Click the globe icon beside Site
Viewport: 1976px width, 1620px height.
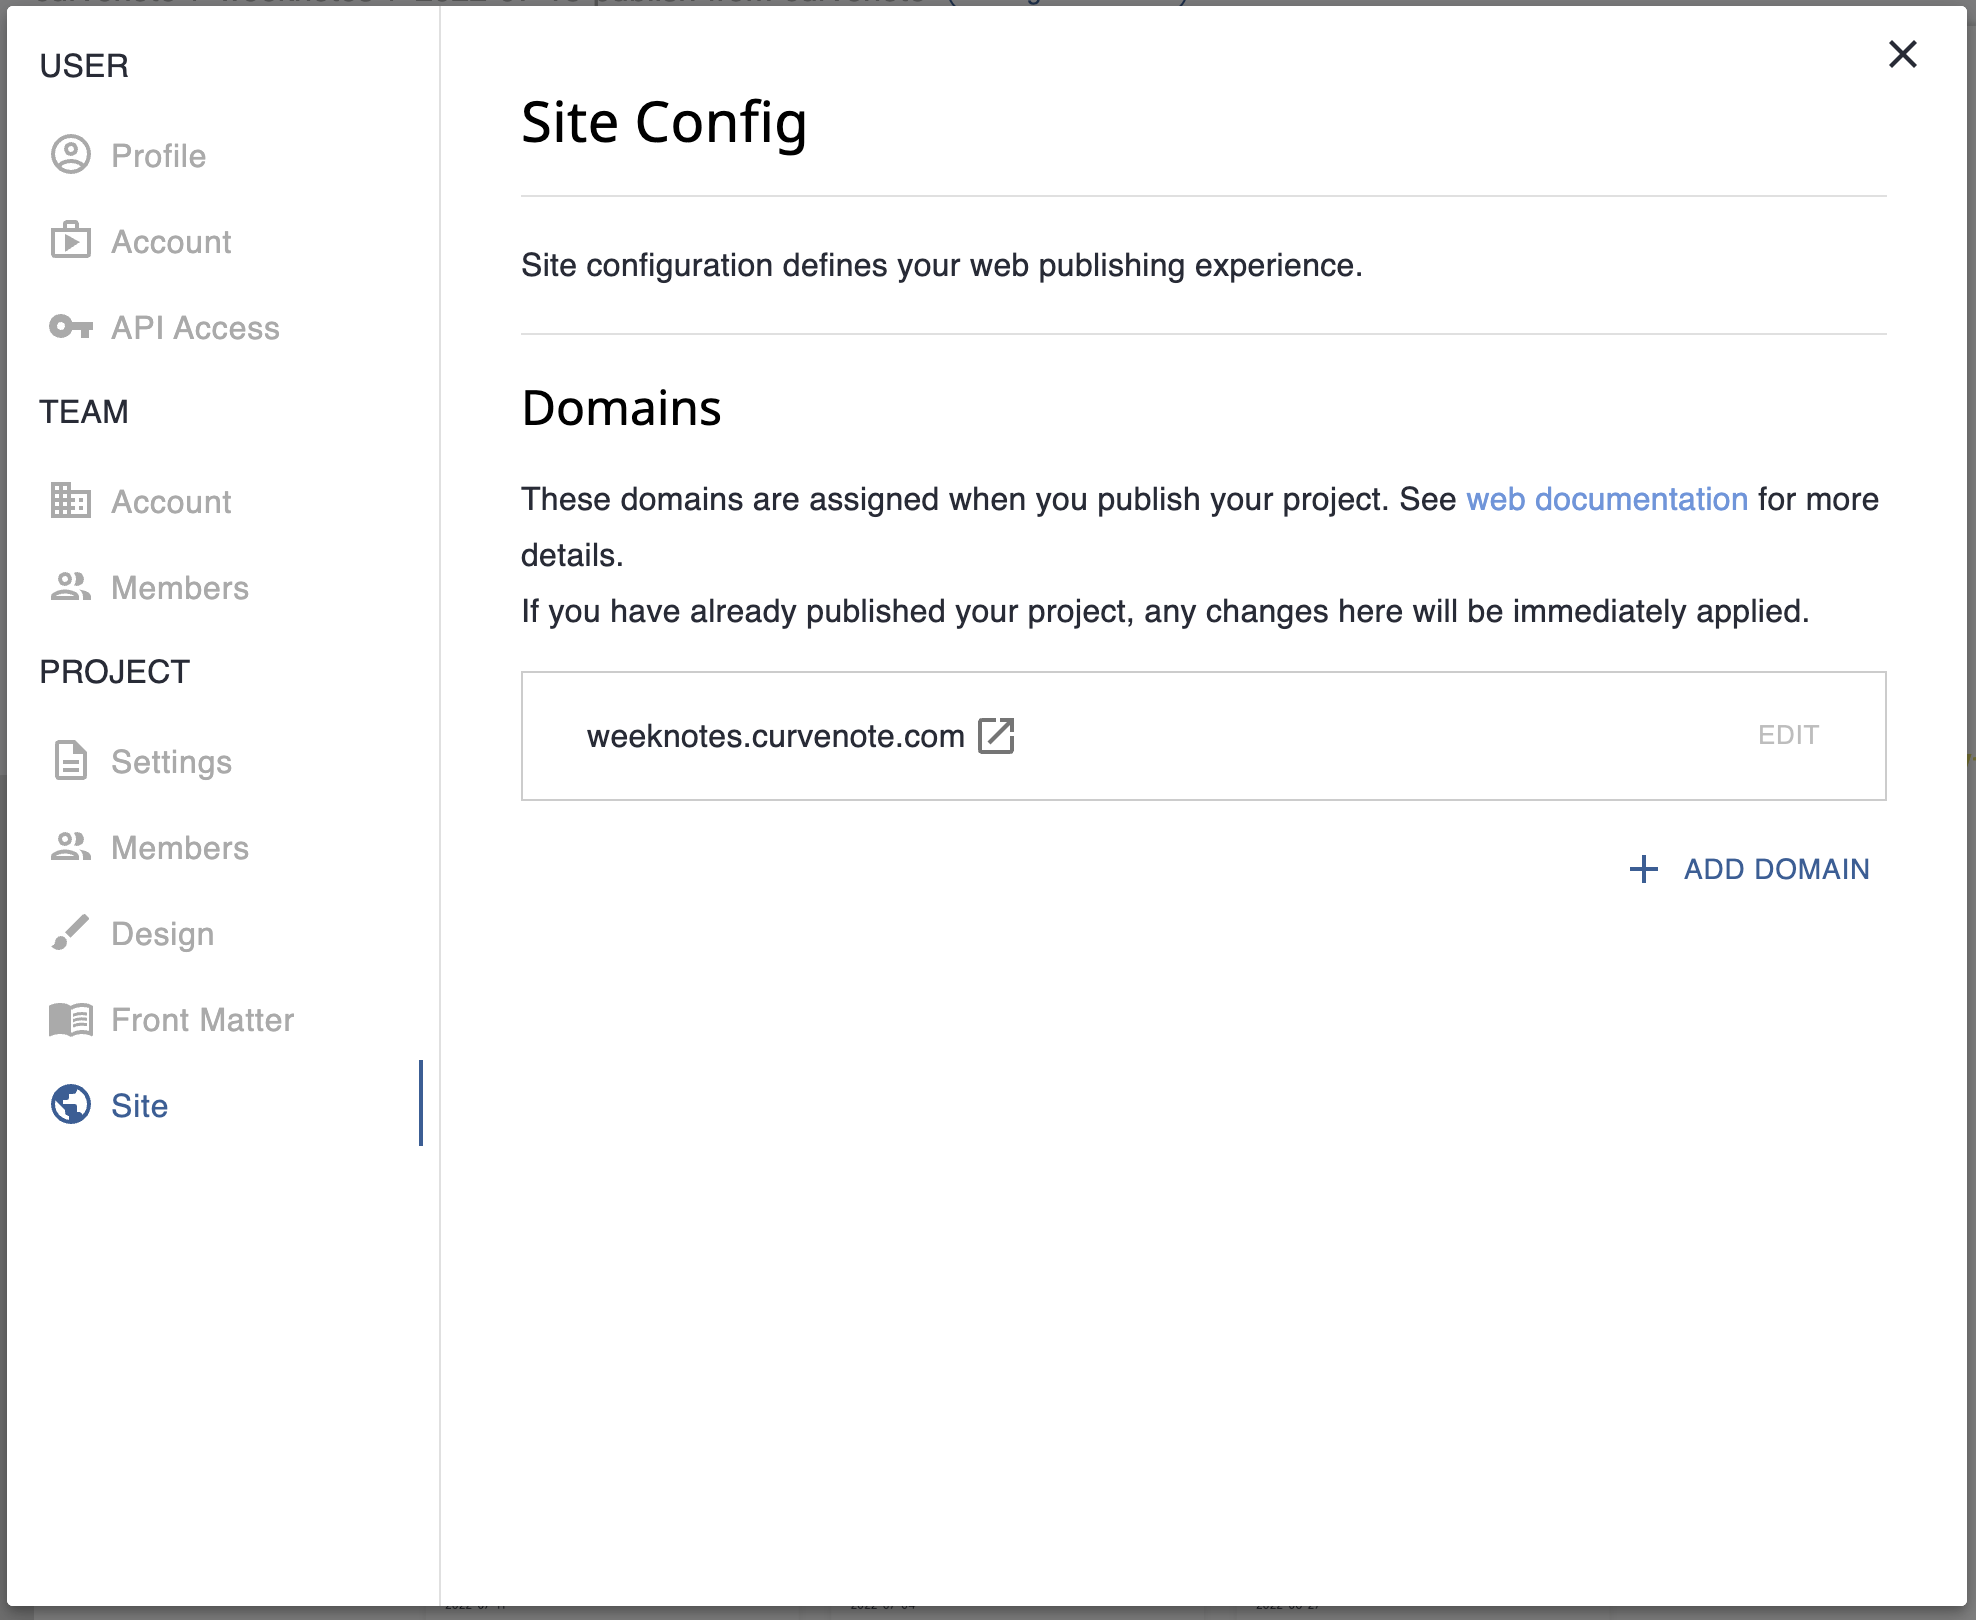(x=72, y=1105)
